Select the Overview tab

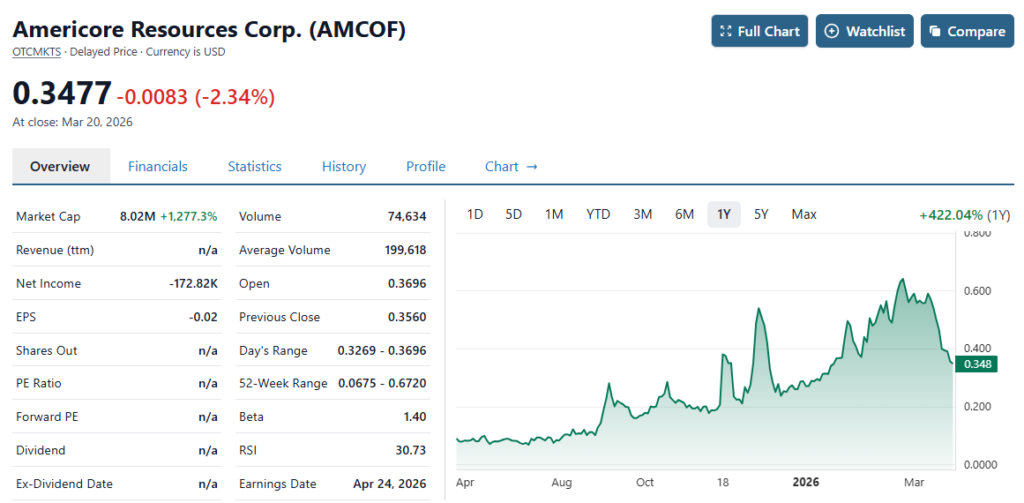tap(60, 166)
